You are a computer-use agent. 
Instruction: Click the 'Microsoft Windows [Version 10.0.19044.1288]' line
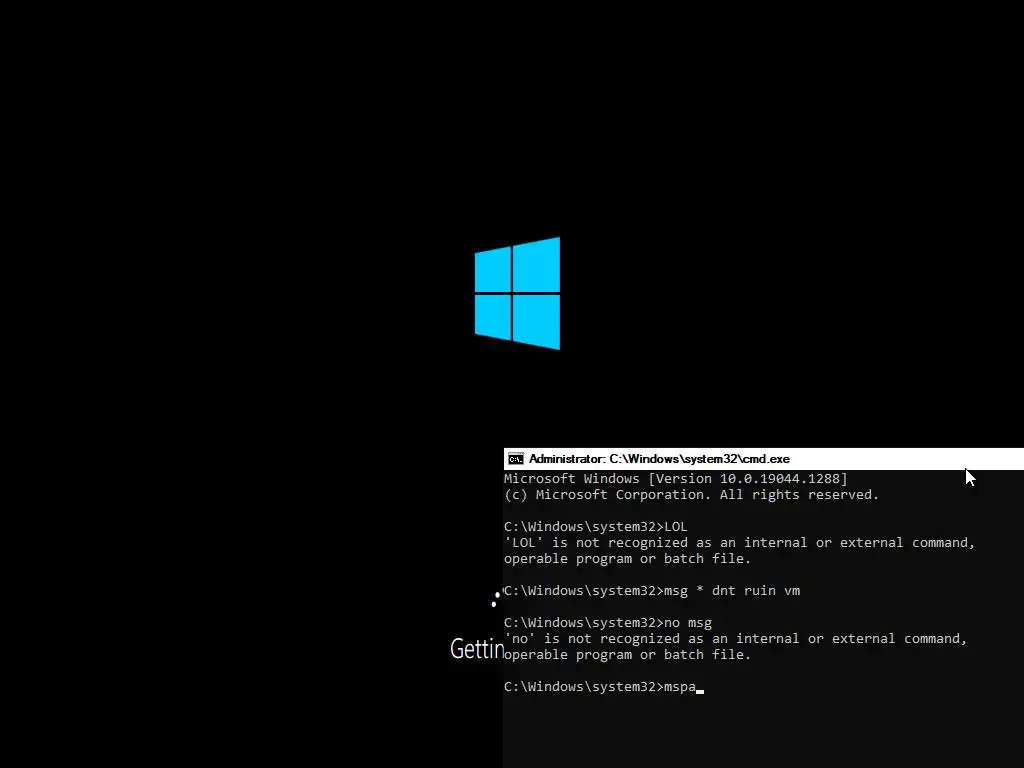tap(675, 479)
